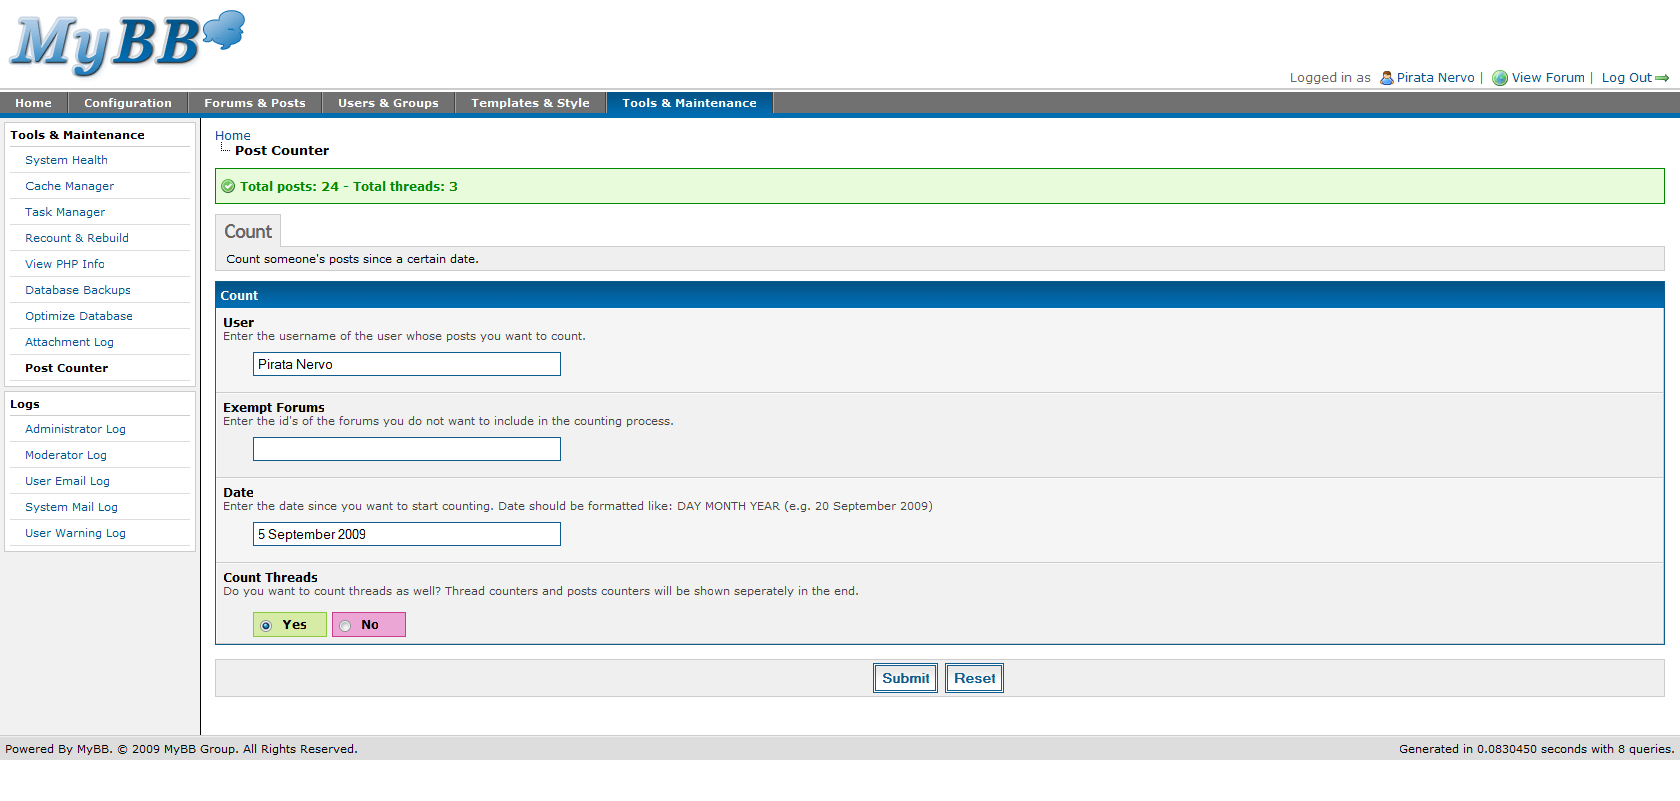Open System Health in sidebar
This screenshot has height=801, width=1680.
66,160
